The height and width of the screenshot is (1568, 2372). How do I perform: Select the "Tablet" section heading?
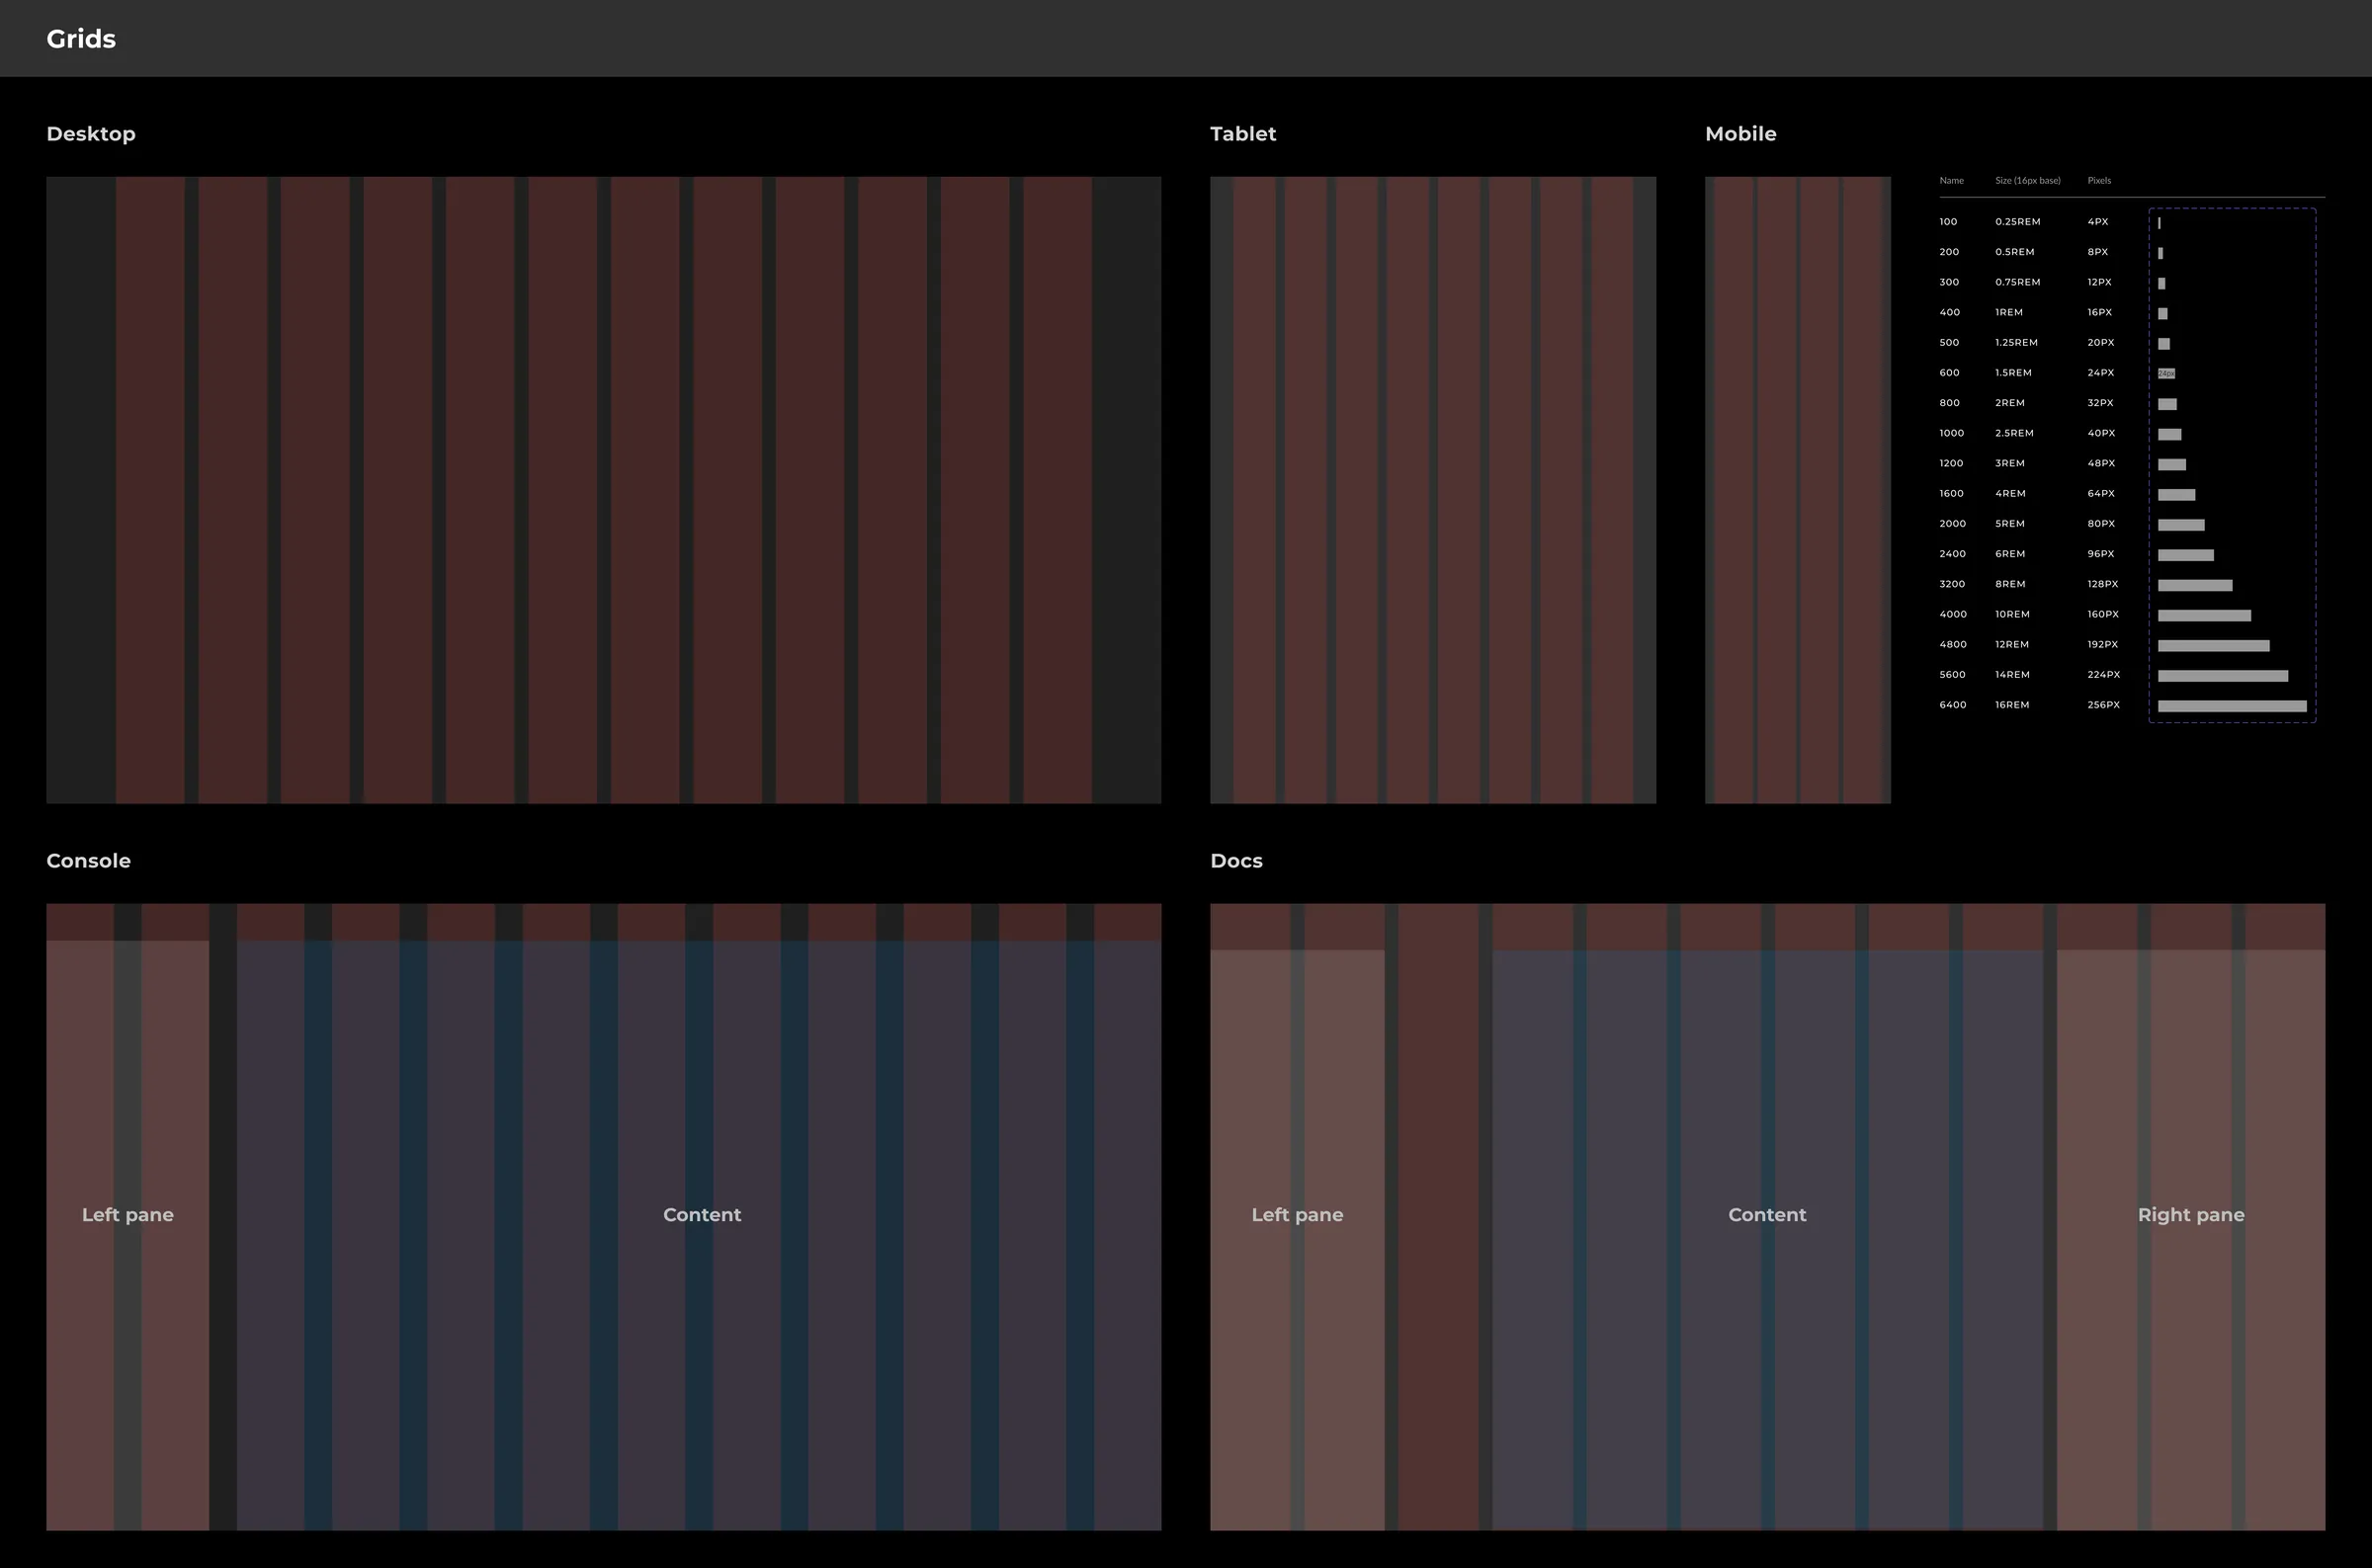[x=1243, y=134]
